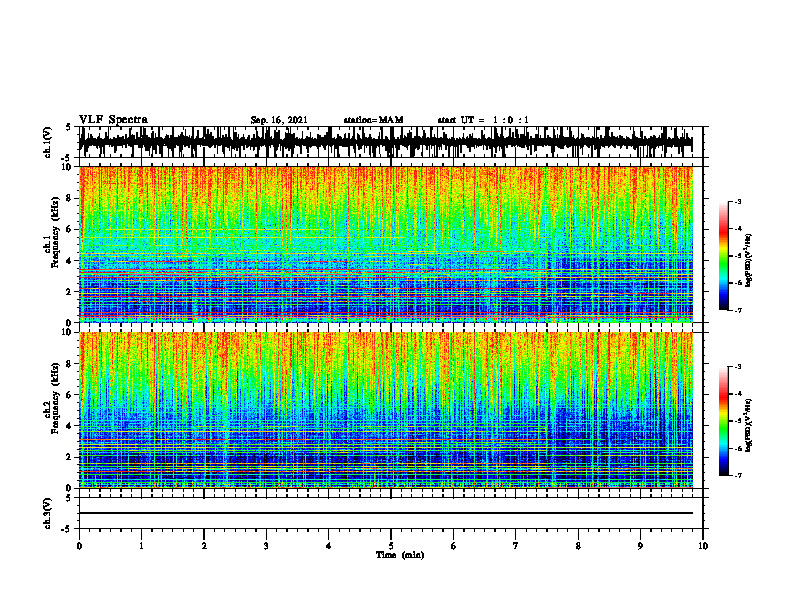Click time-axis tick label "10"
Viewport: 792px width, 612px height.
(703, 546)
